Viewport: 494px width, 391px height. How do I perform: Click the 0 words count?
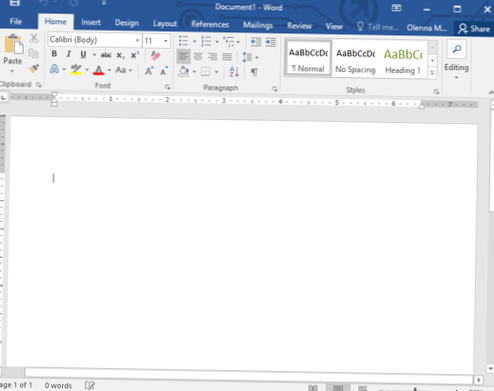pyautogui.click(x=58, y=386)
